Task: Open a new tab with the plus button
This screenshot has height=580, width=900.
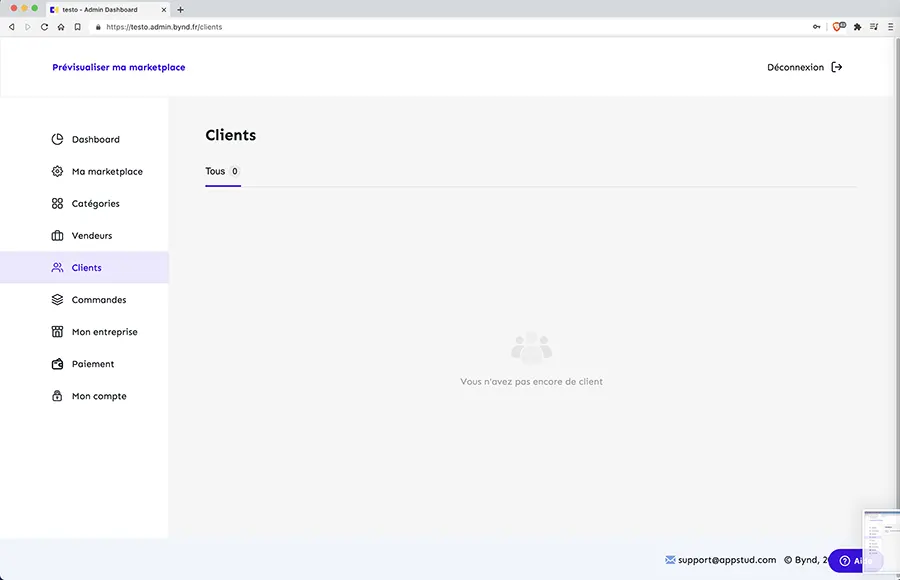Action: click(x=180, y=10)
